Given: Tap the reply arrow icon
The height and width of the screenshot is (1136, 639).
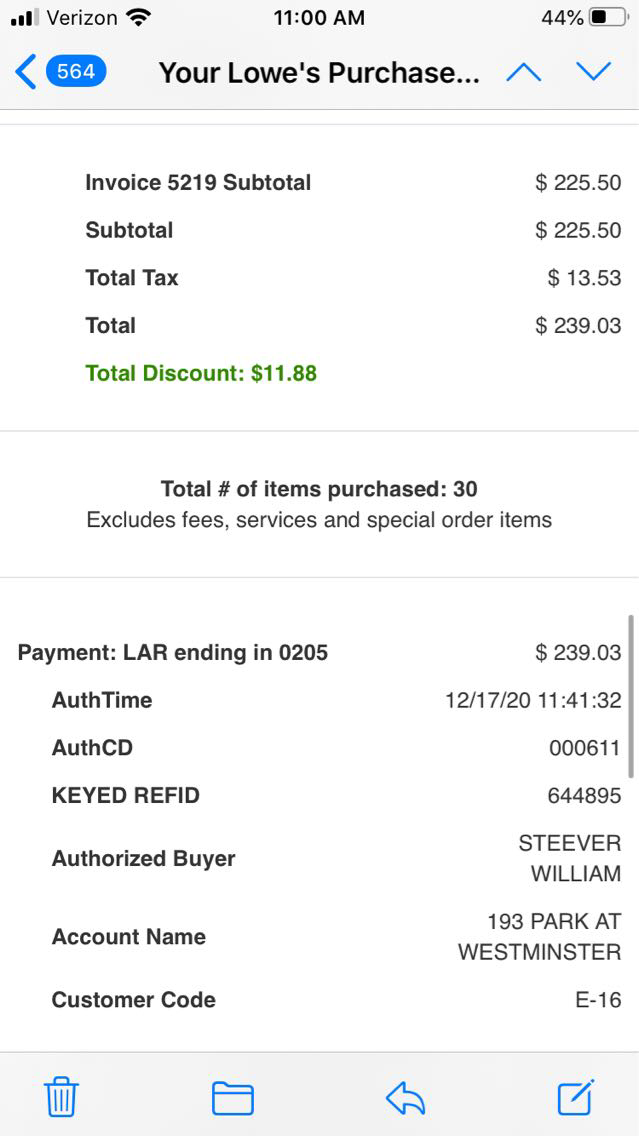Looking at the screenshot, I should click(x=405, y=1098).
